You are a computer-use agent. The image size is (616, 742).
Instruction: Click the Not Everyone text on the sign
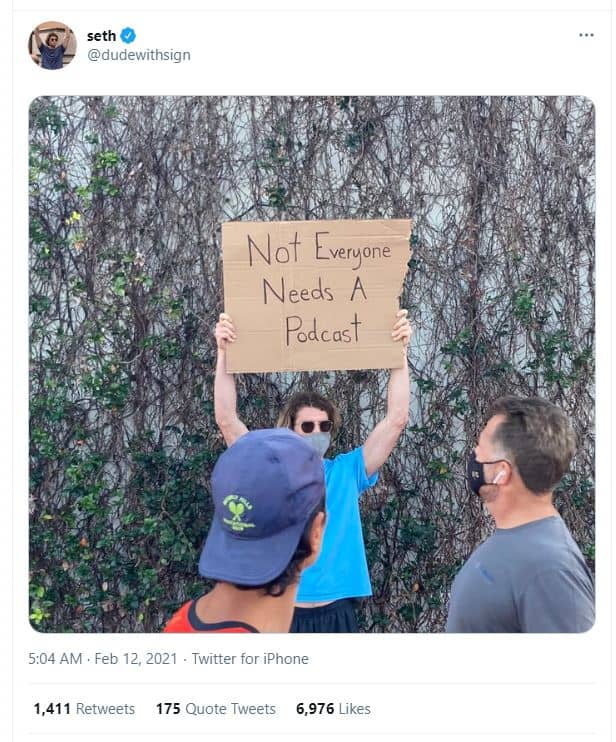(319, 250)
